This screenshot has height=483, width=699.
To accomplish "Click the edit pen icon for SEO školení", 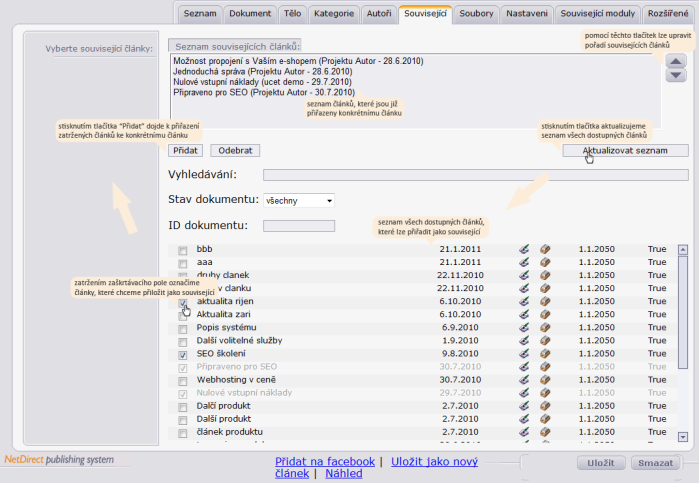I will [x=523, y=354].
